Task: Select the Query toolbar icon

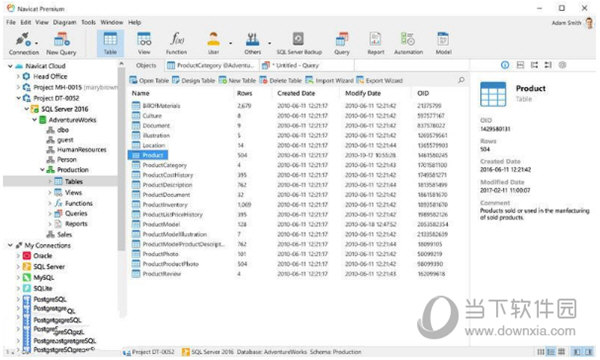Action: pyautogui.click(x=342, y=44)
